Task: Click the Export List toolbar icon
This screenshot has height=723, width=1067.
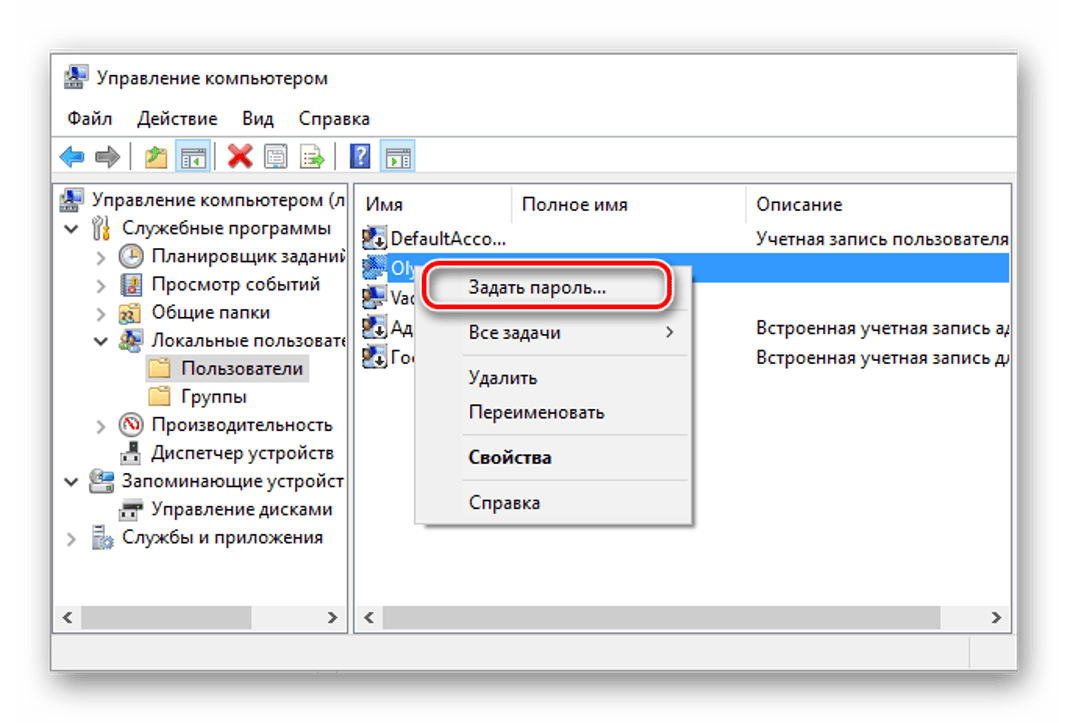Action: click(x=313, y=156)
